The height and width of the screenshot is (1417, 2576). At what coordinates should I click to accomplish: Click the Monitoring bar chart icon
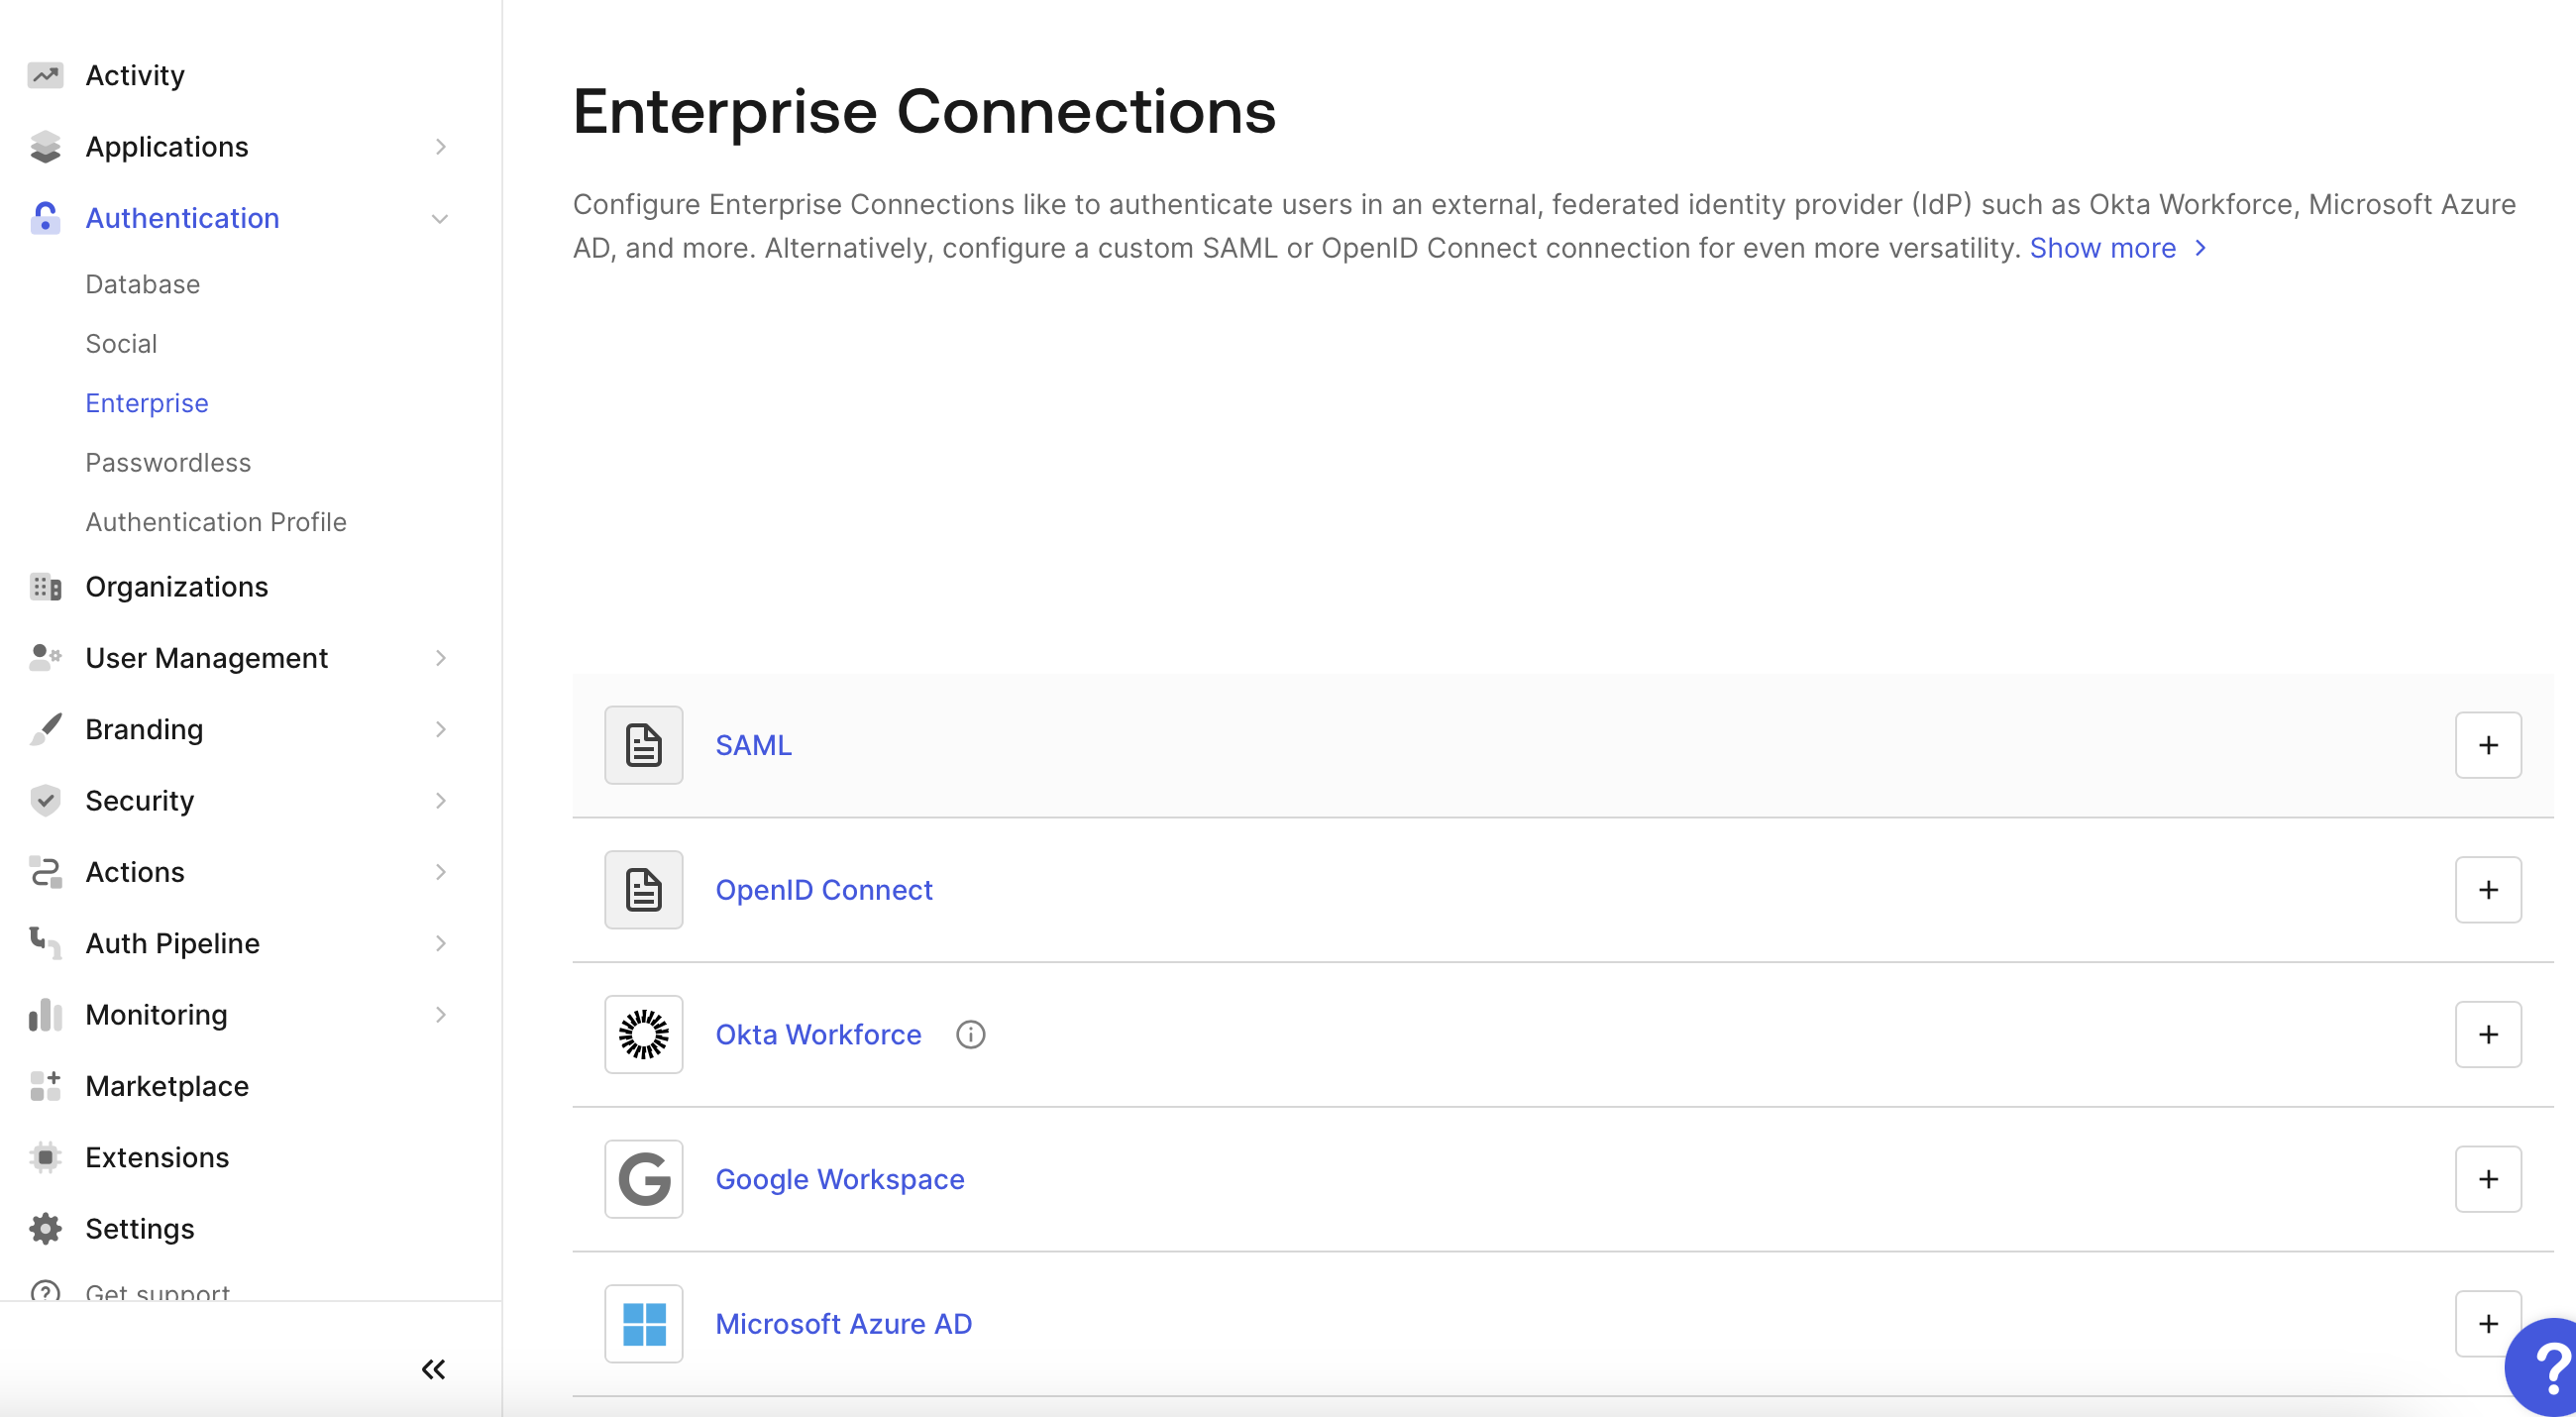point(45,1015)
